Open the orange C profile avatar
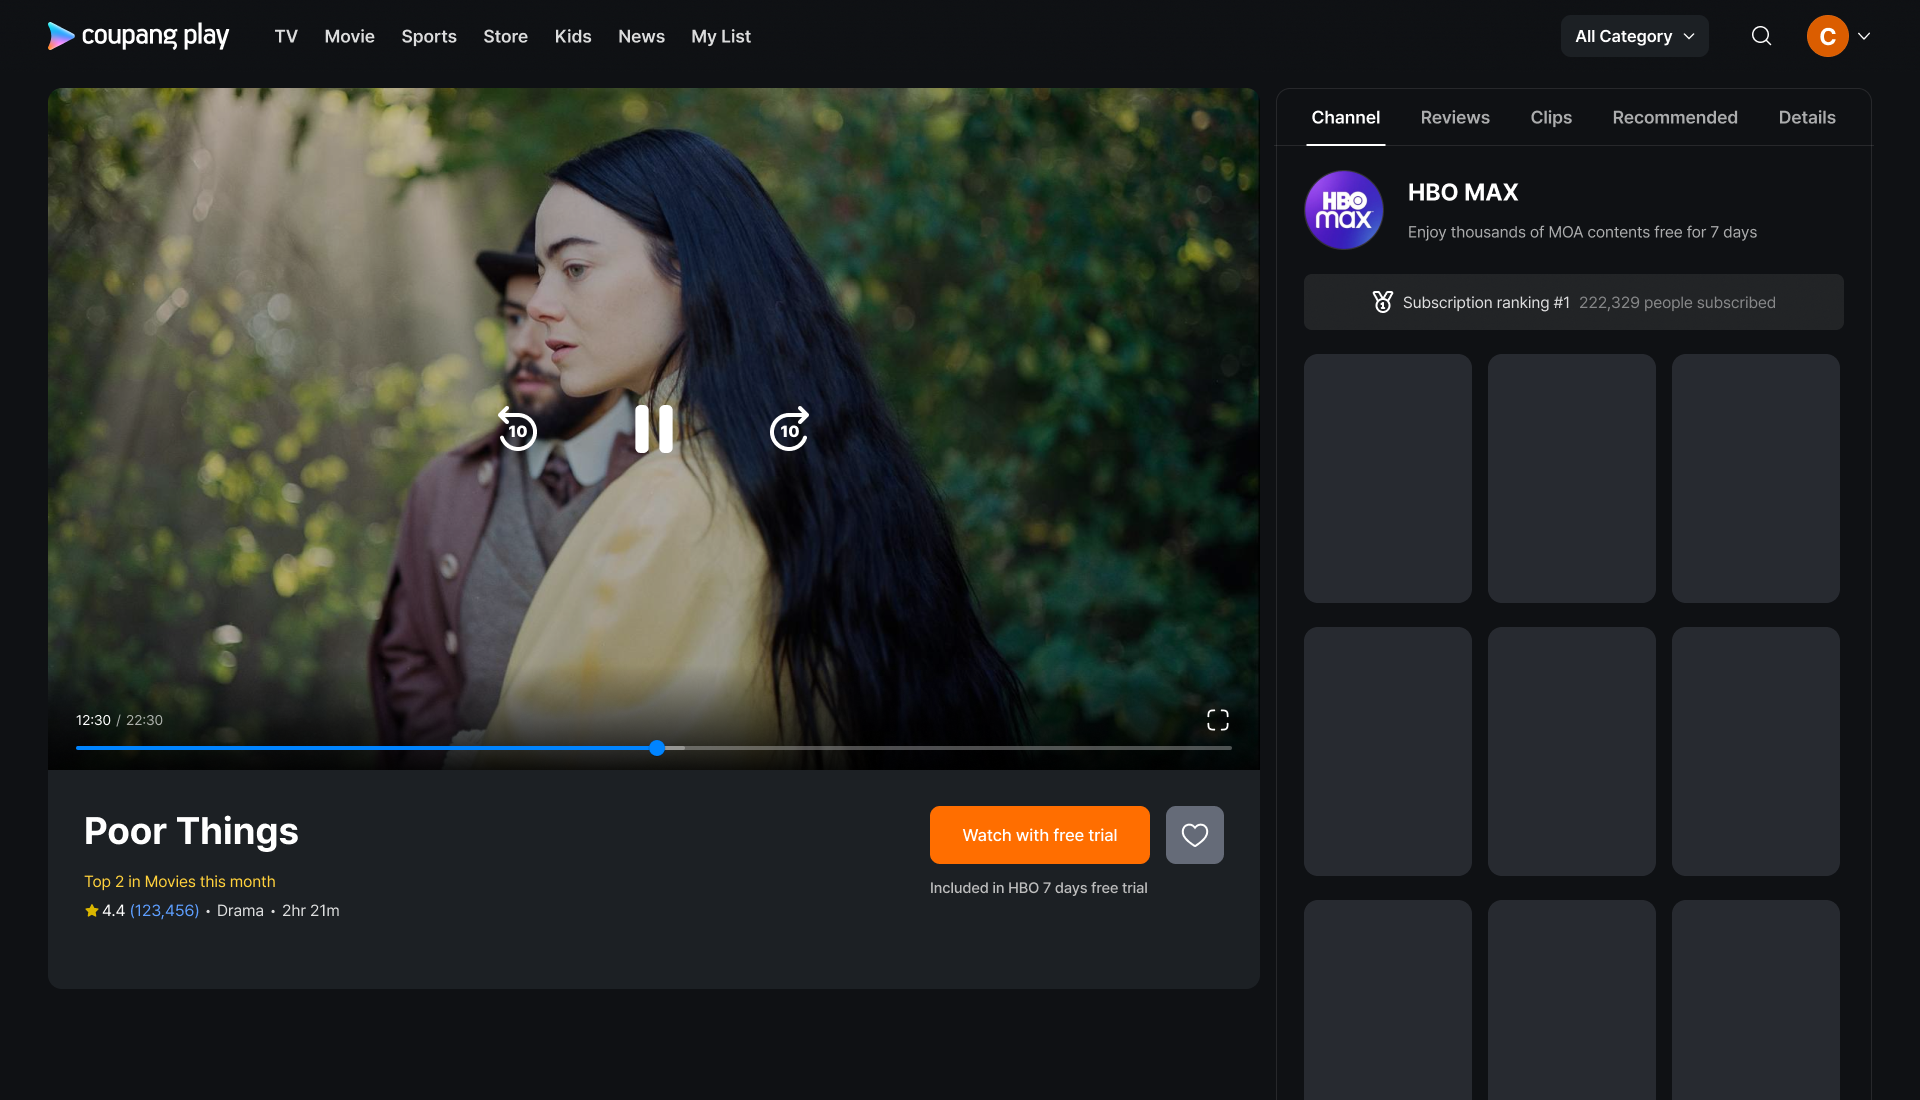Image resolution: width=1920 pixels, height=1100 pixels. (1827, 36)
